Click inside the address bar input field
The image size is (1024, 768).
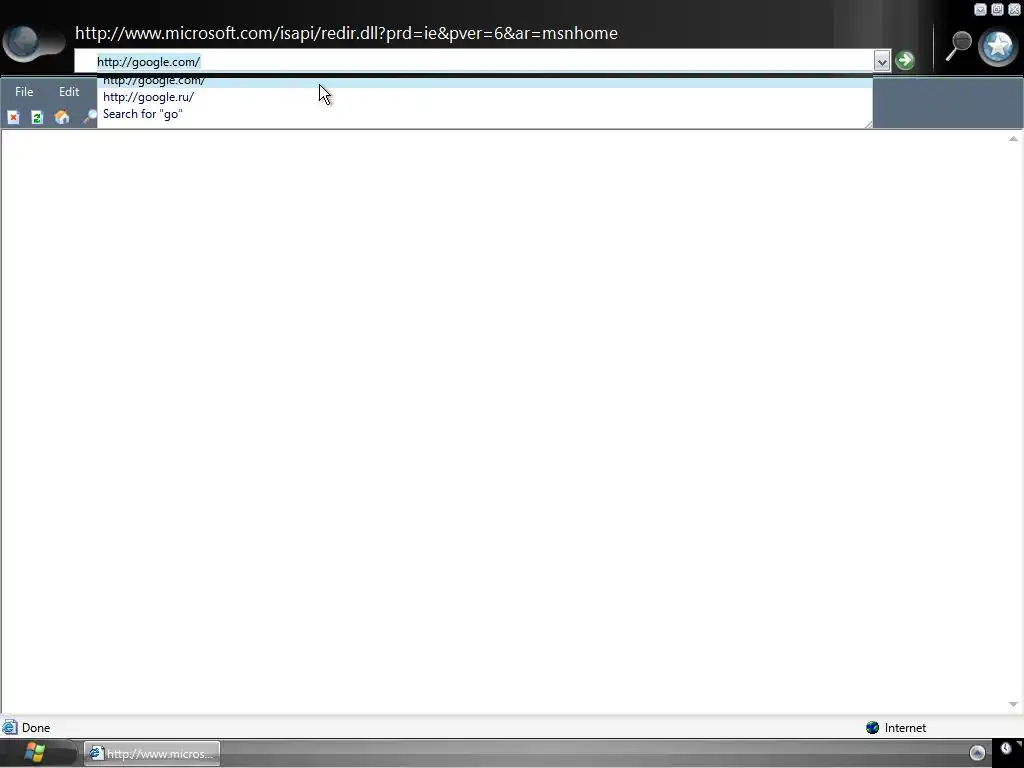[473, 61]
